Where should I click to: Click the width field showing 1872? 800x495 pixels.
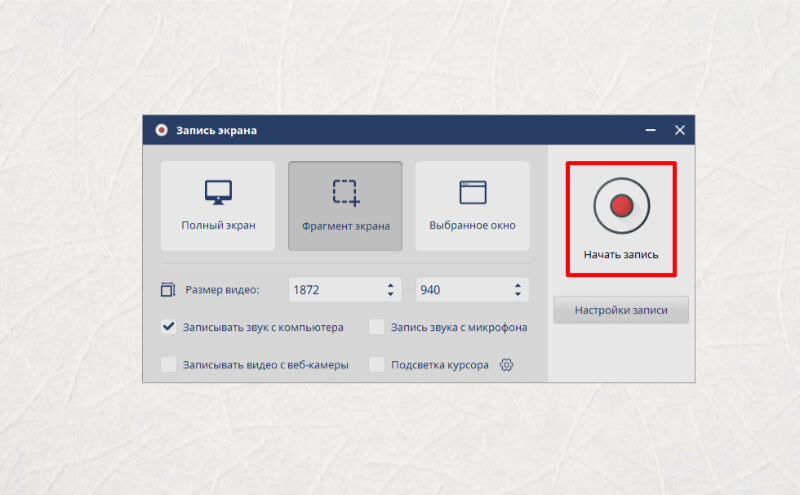tap(345, 289)
